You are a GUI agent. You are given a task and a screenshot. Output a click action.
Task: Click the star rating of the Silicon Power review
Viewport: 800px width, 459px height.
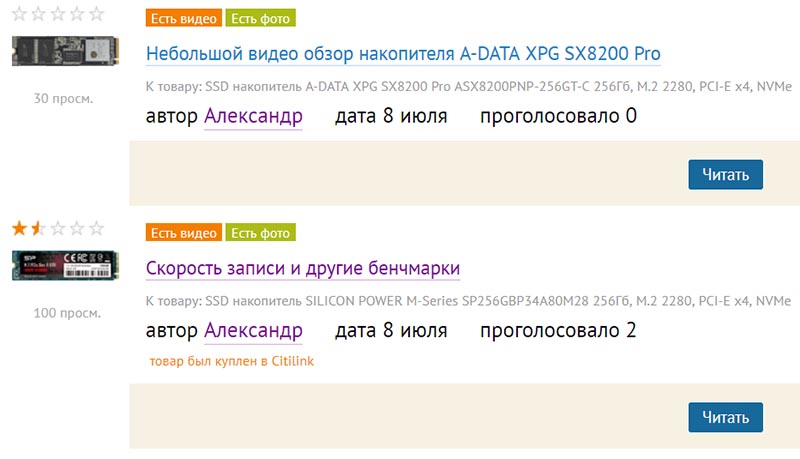point(58,228)
